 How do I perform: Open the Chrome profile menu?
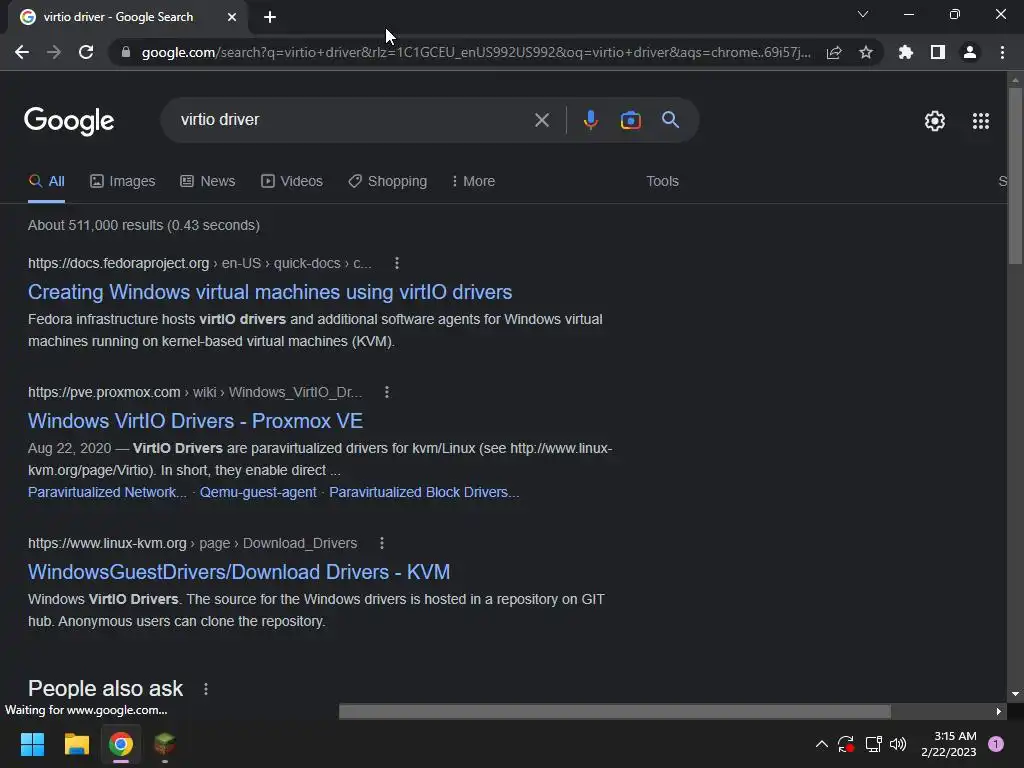[970, 52]
